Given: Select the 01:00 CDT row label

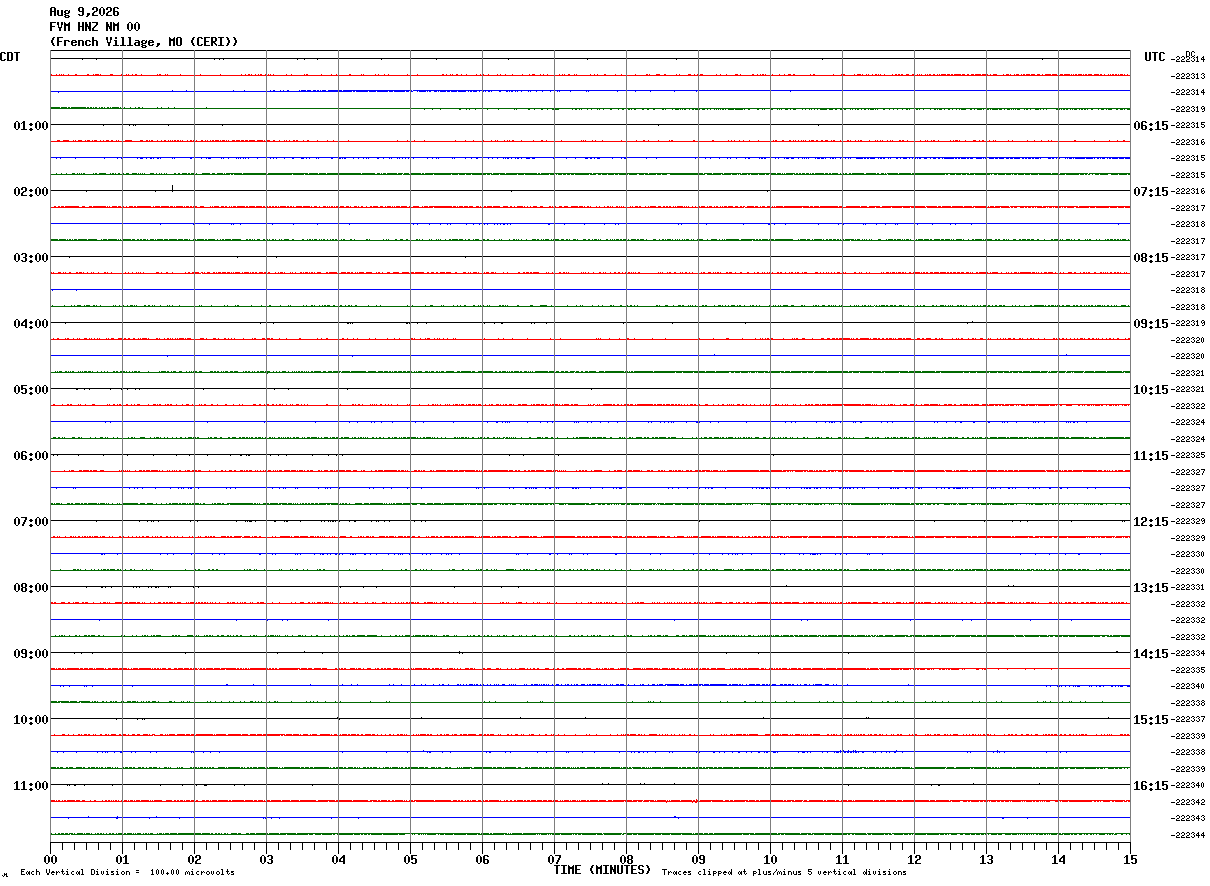Looking at the screenshot, I should [31, 126].
